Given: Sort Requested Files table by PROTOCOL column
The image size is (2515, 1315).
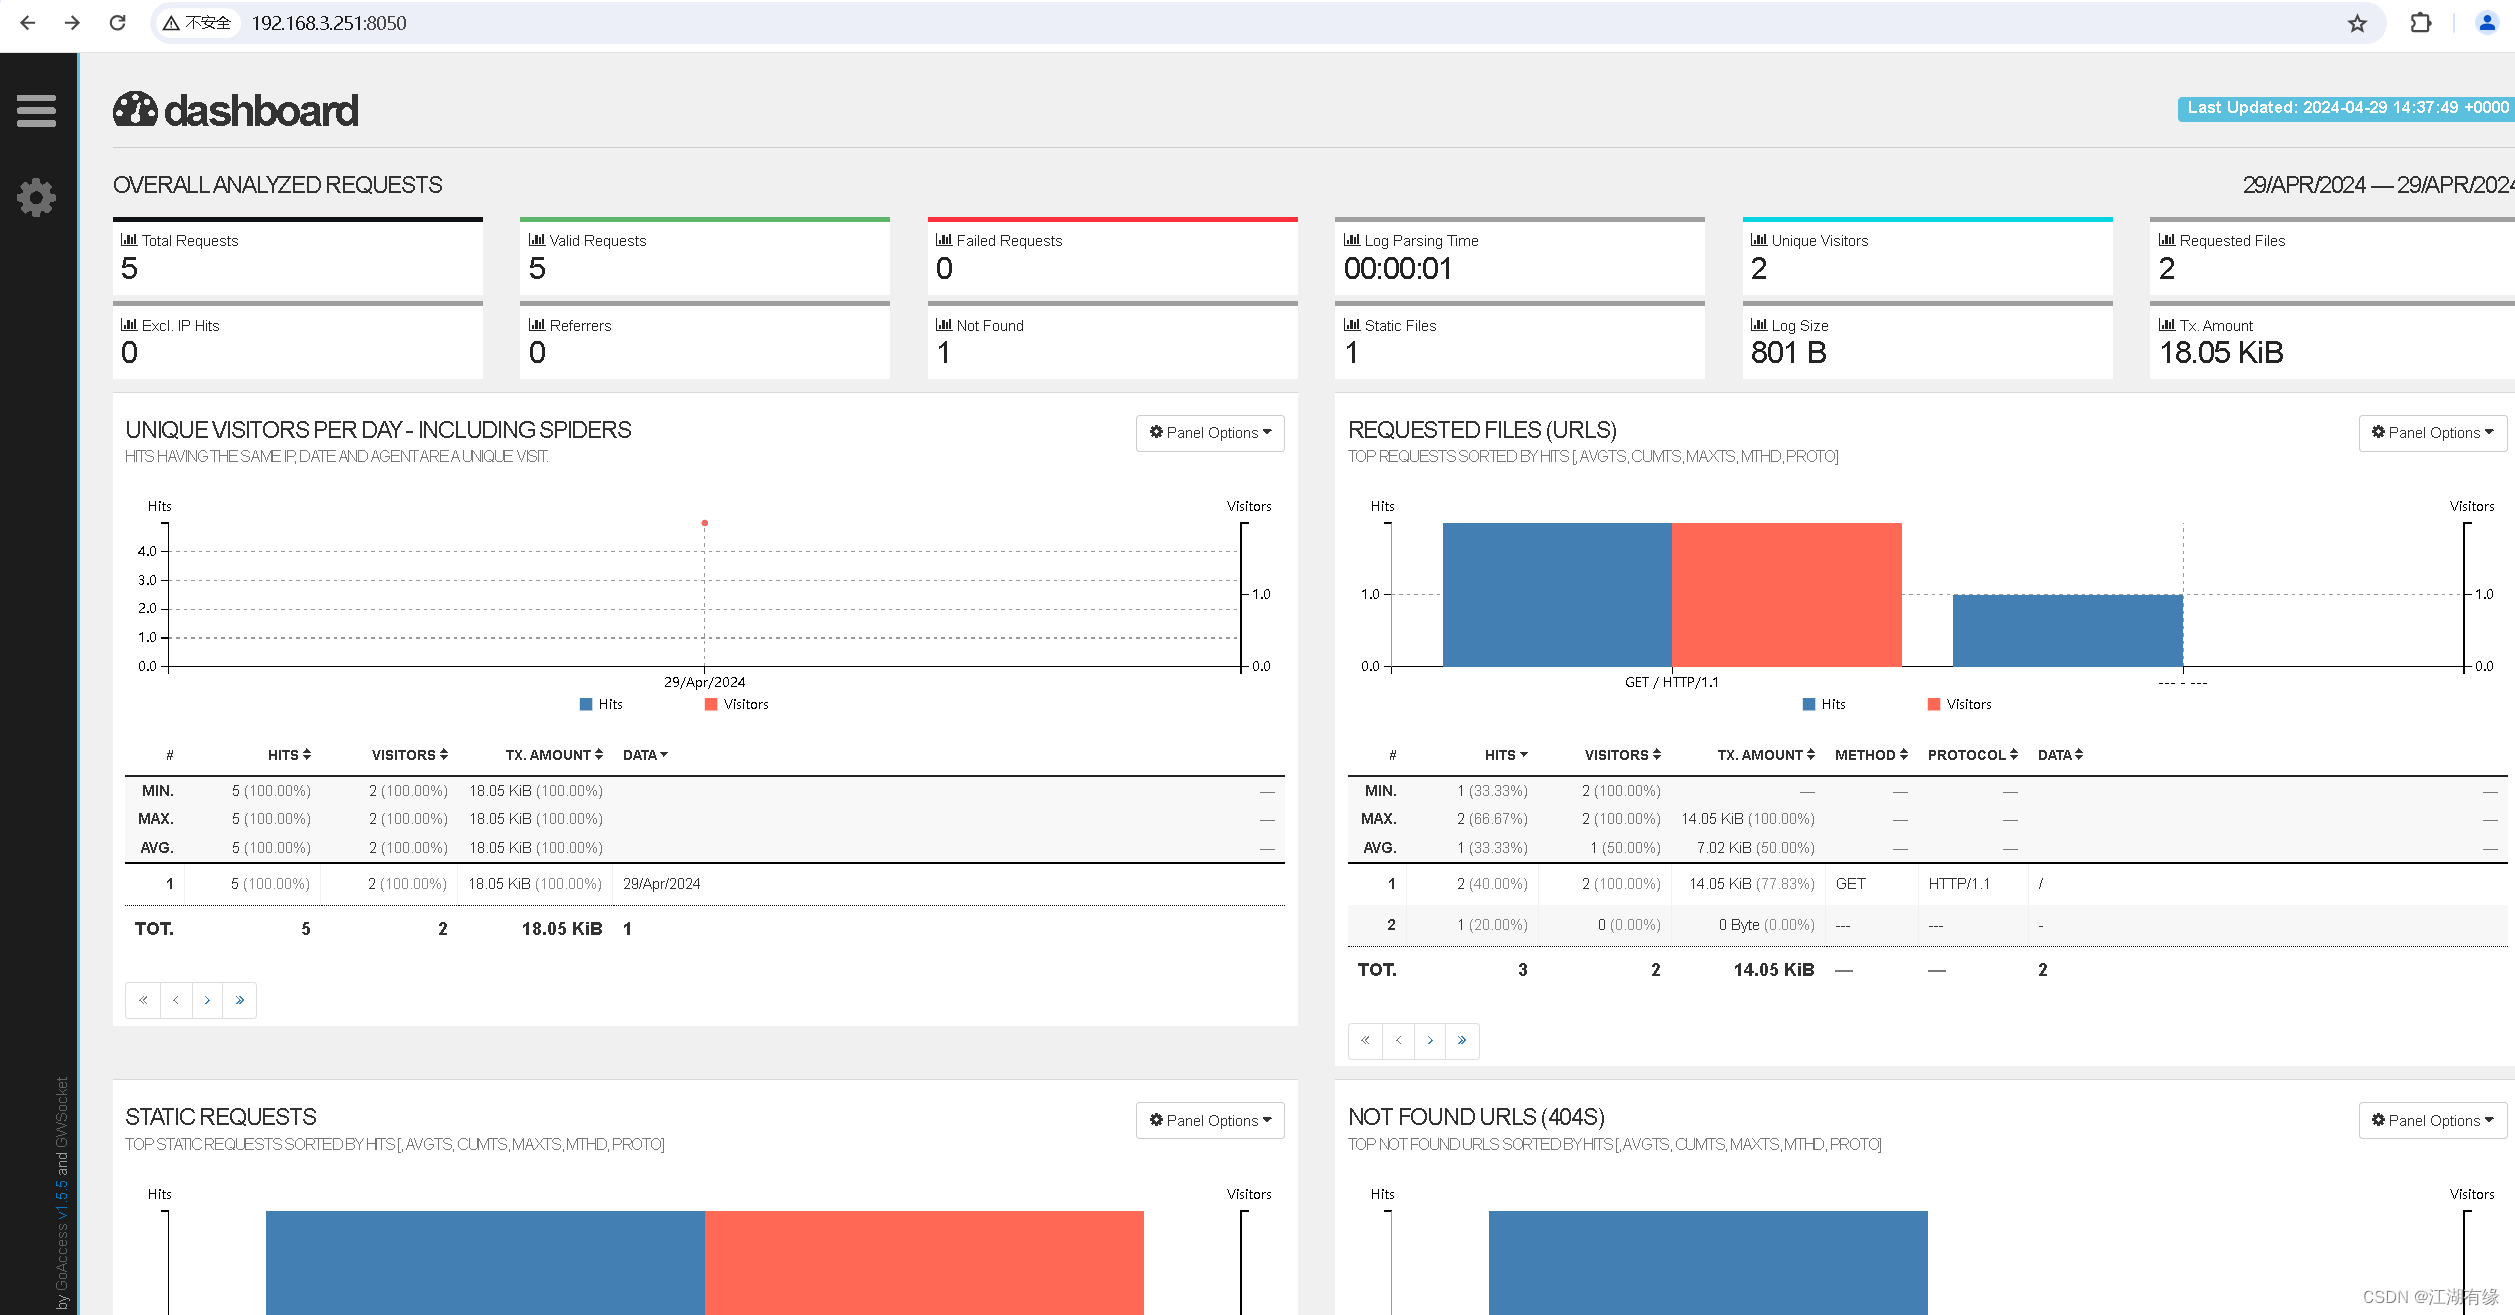Looking at the screenshot, I should (x=1972, y=755).
